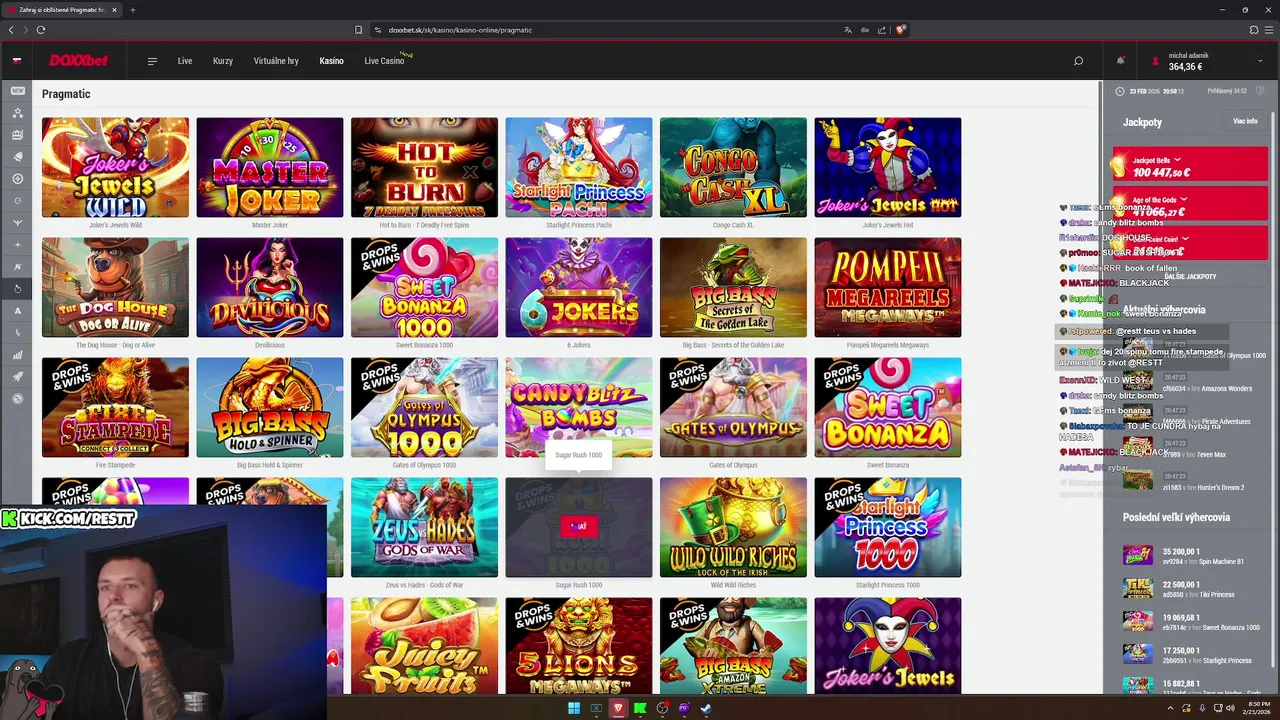
Task: Open Devilicious game thumbnail
Action: point(270,287)
